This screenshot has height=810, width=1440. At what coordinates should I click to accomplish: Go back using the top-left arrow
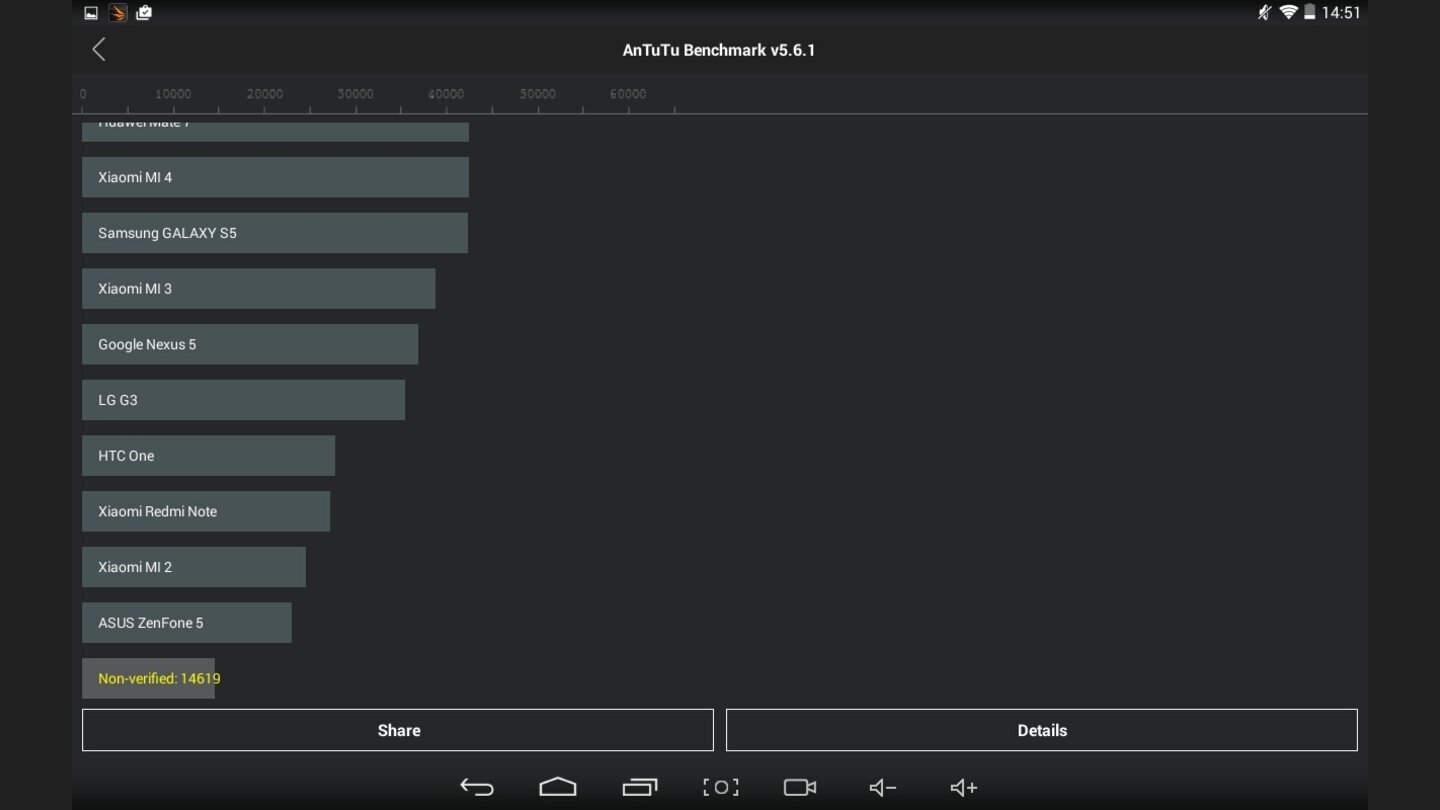click(x=98, y=49)
